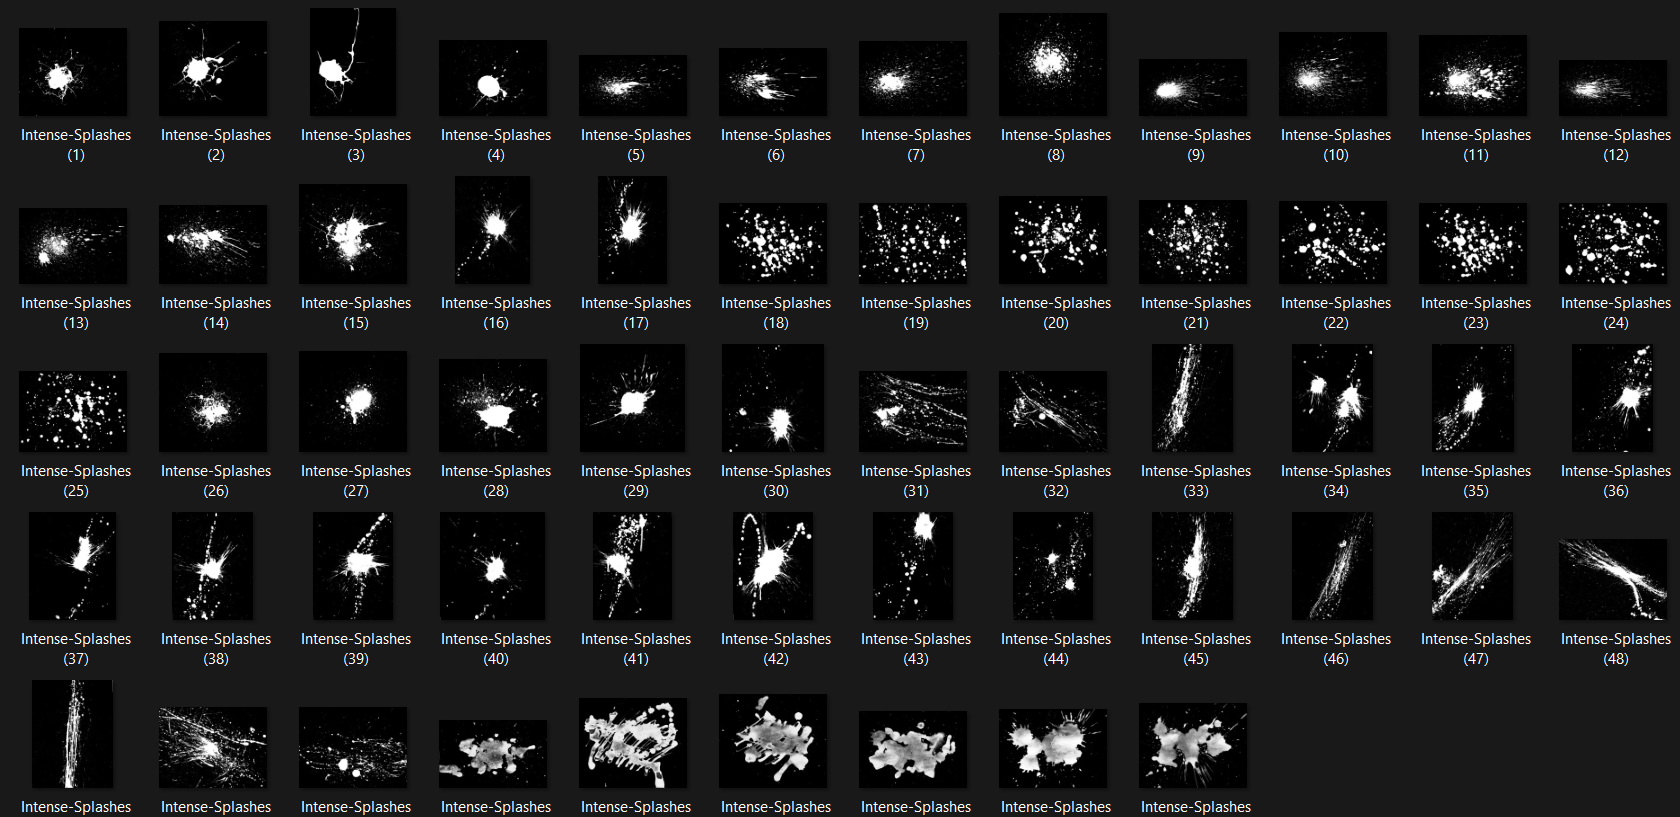Open the Intense-Splashes (46) image

tap(1333, 566)
